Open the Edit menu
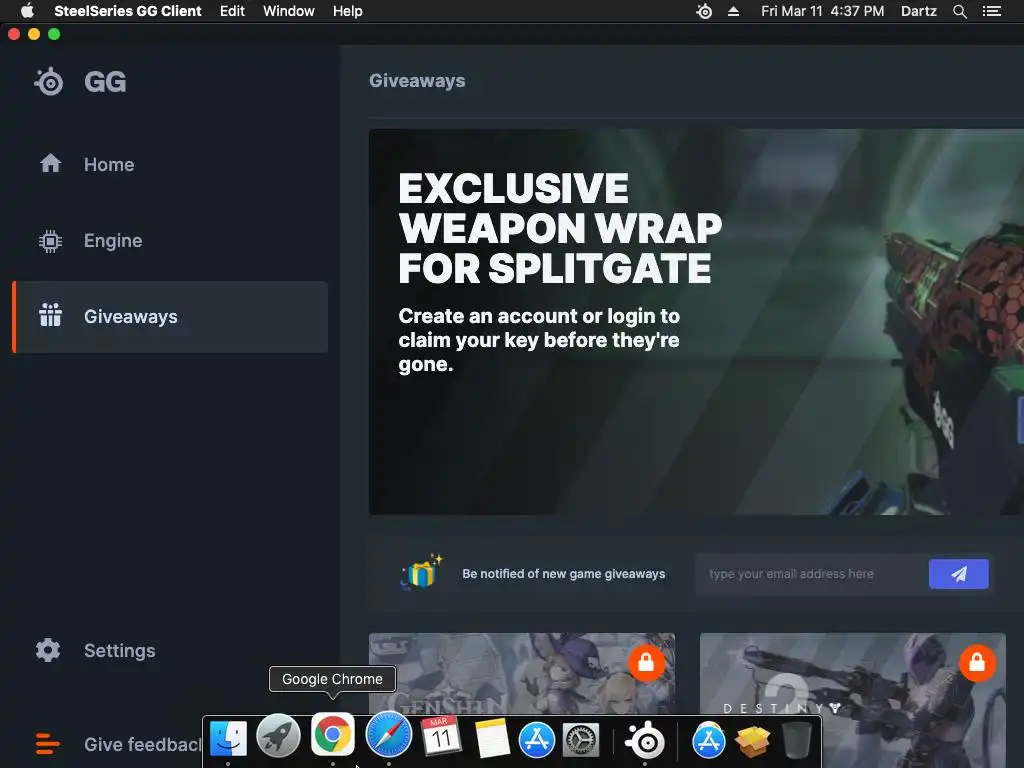This screenshot has width=1024, height=768. pyautogui.click(x=232, y=11)
